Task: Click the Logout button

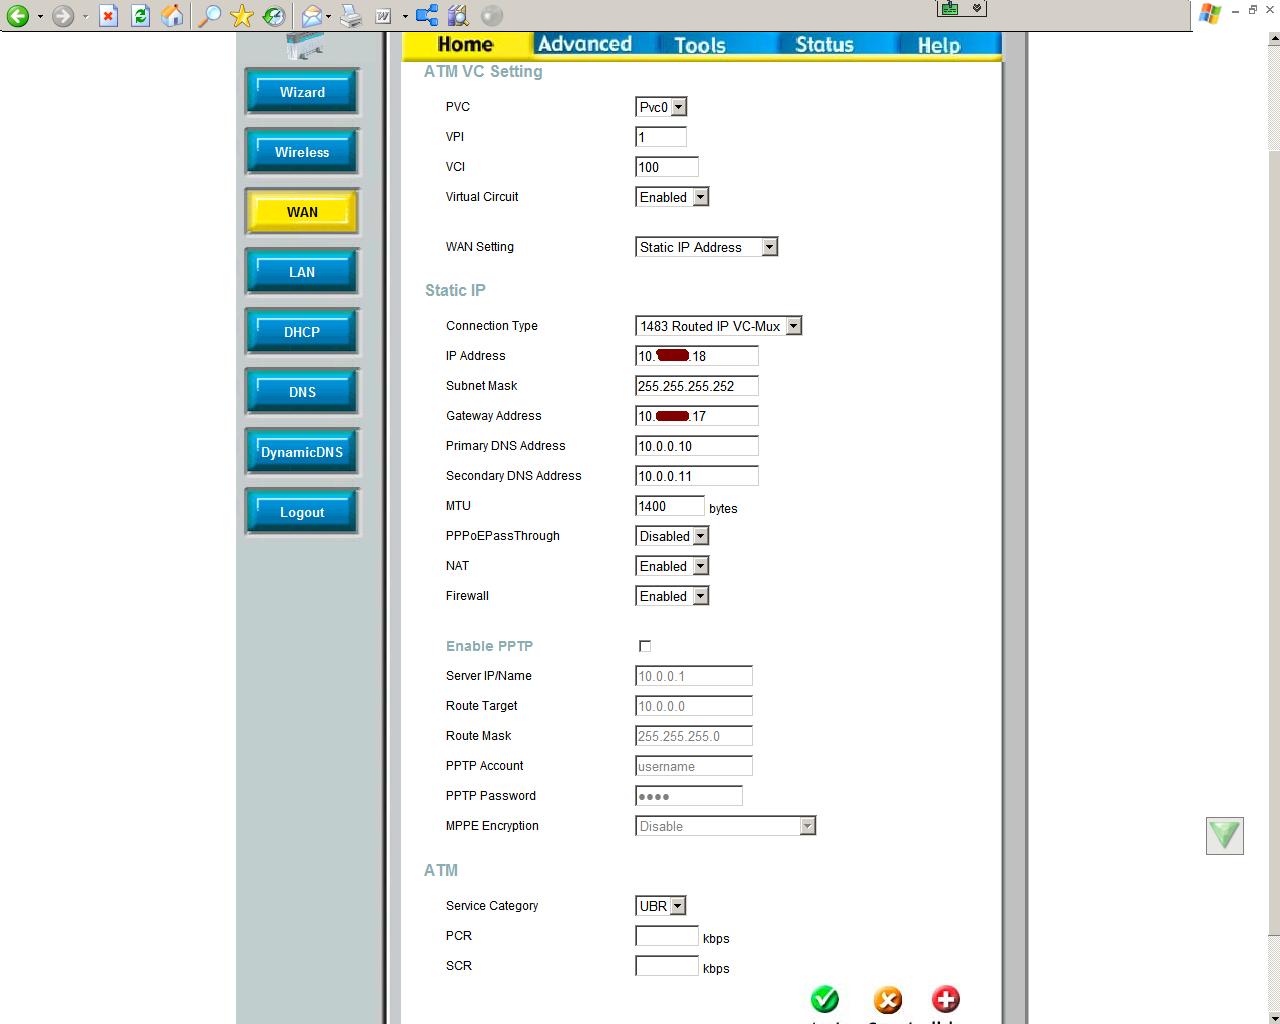Action: (x=302, y=512)
